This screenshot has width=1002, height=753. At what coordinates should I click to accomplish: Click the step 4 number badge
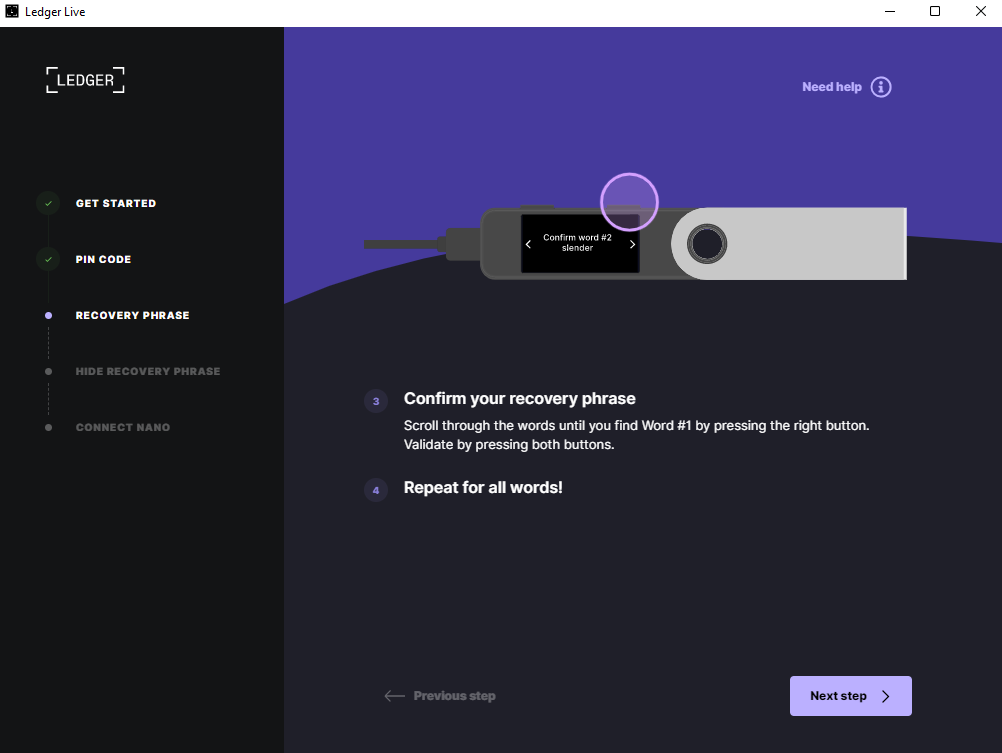coord(376,490)
